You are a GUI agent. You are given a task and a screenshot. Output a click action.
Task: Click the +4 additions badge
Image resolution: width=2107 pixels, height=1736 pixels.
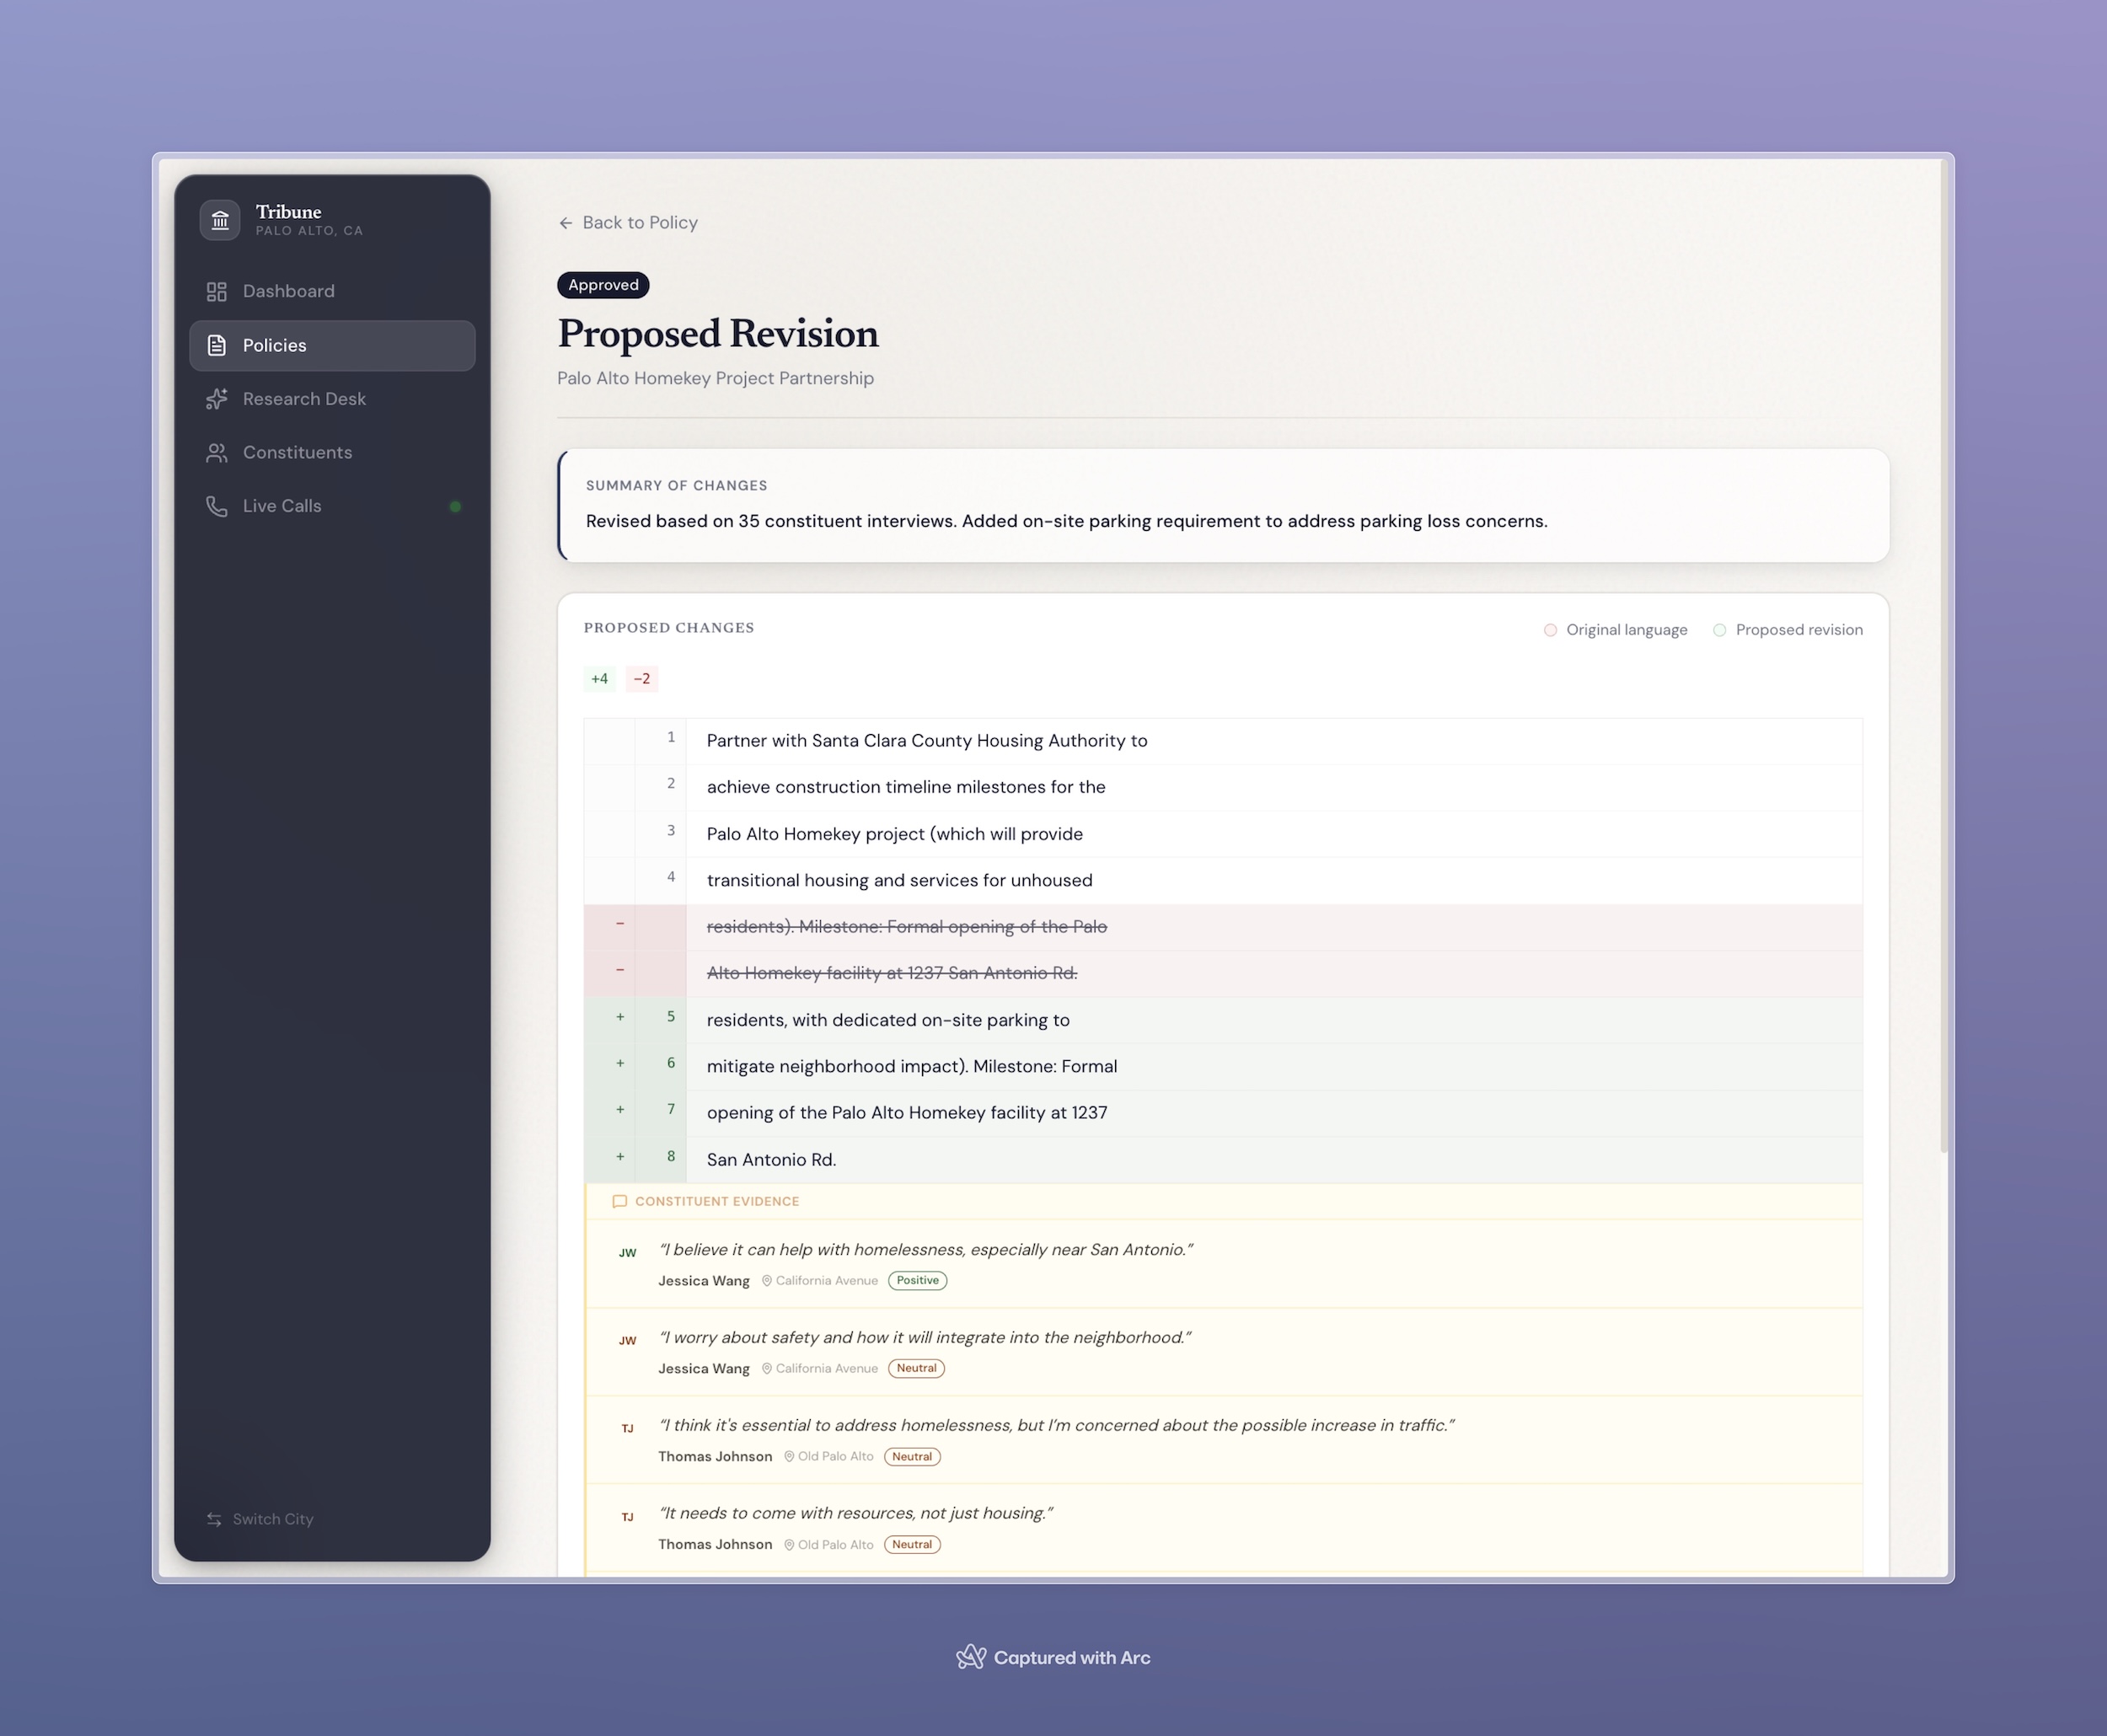[599, 679]
